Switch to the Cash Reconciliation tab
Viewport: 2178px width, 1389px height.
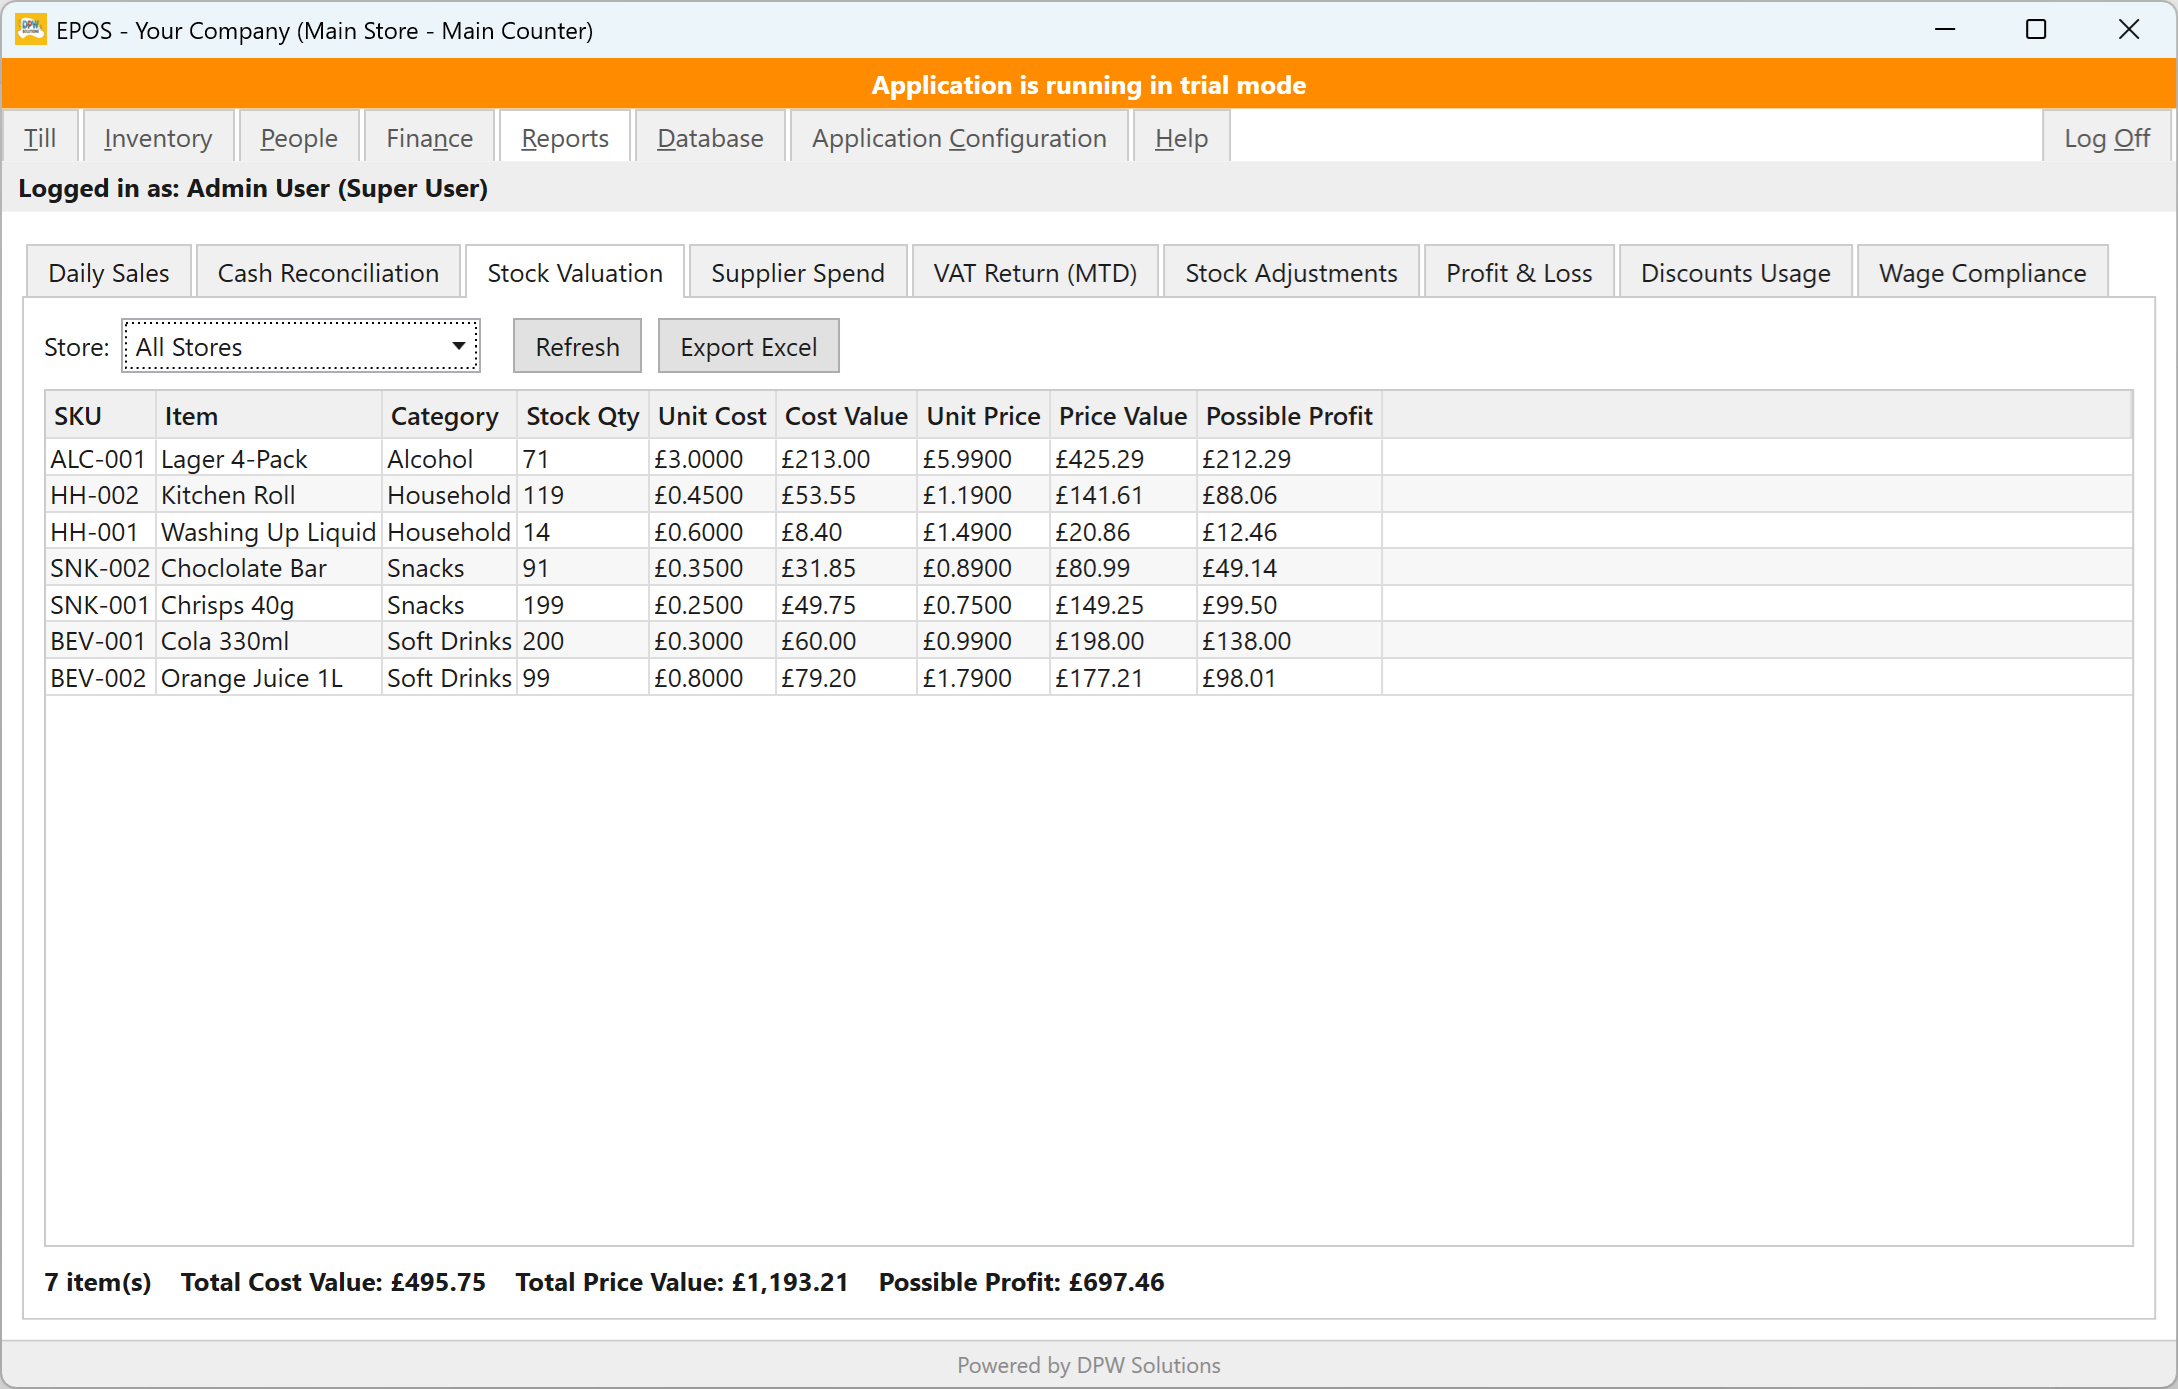tap(328, 273)
